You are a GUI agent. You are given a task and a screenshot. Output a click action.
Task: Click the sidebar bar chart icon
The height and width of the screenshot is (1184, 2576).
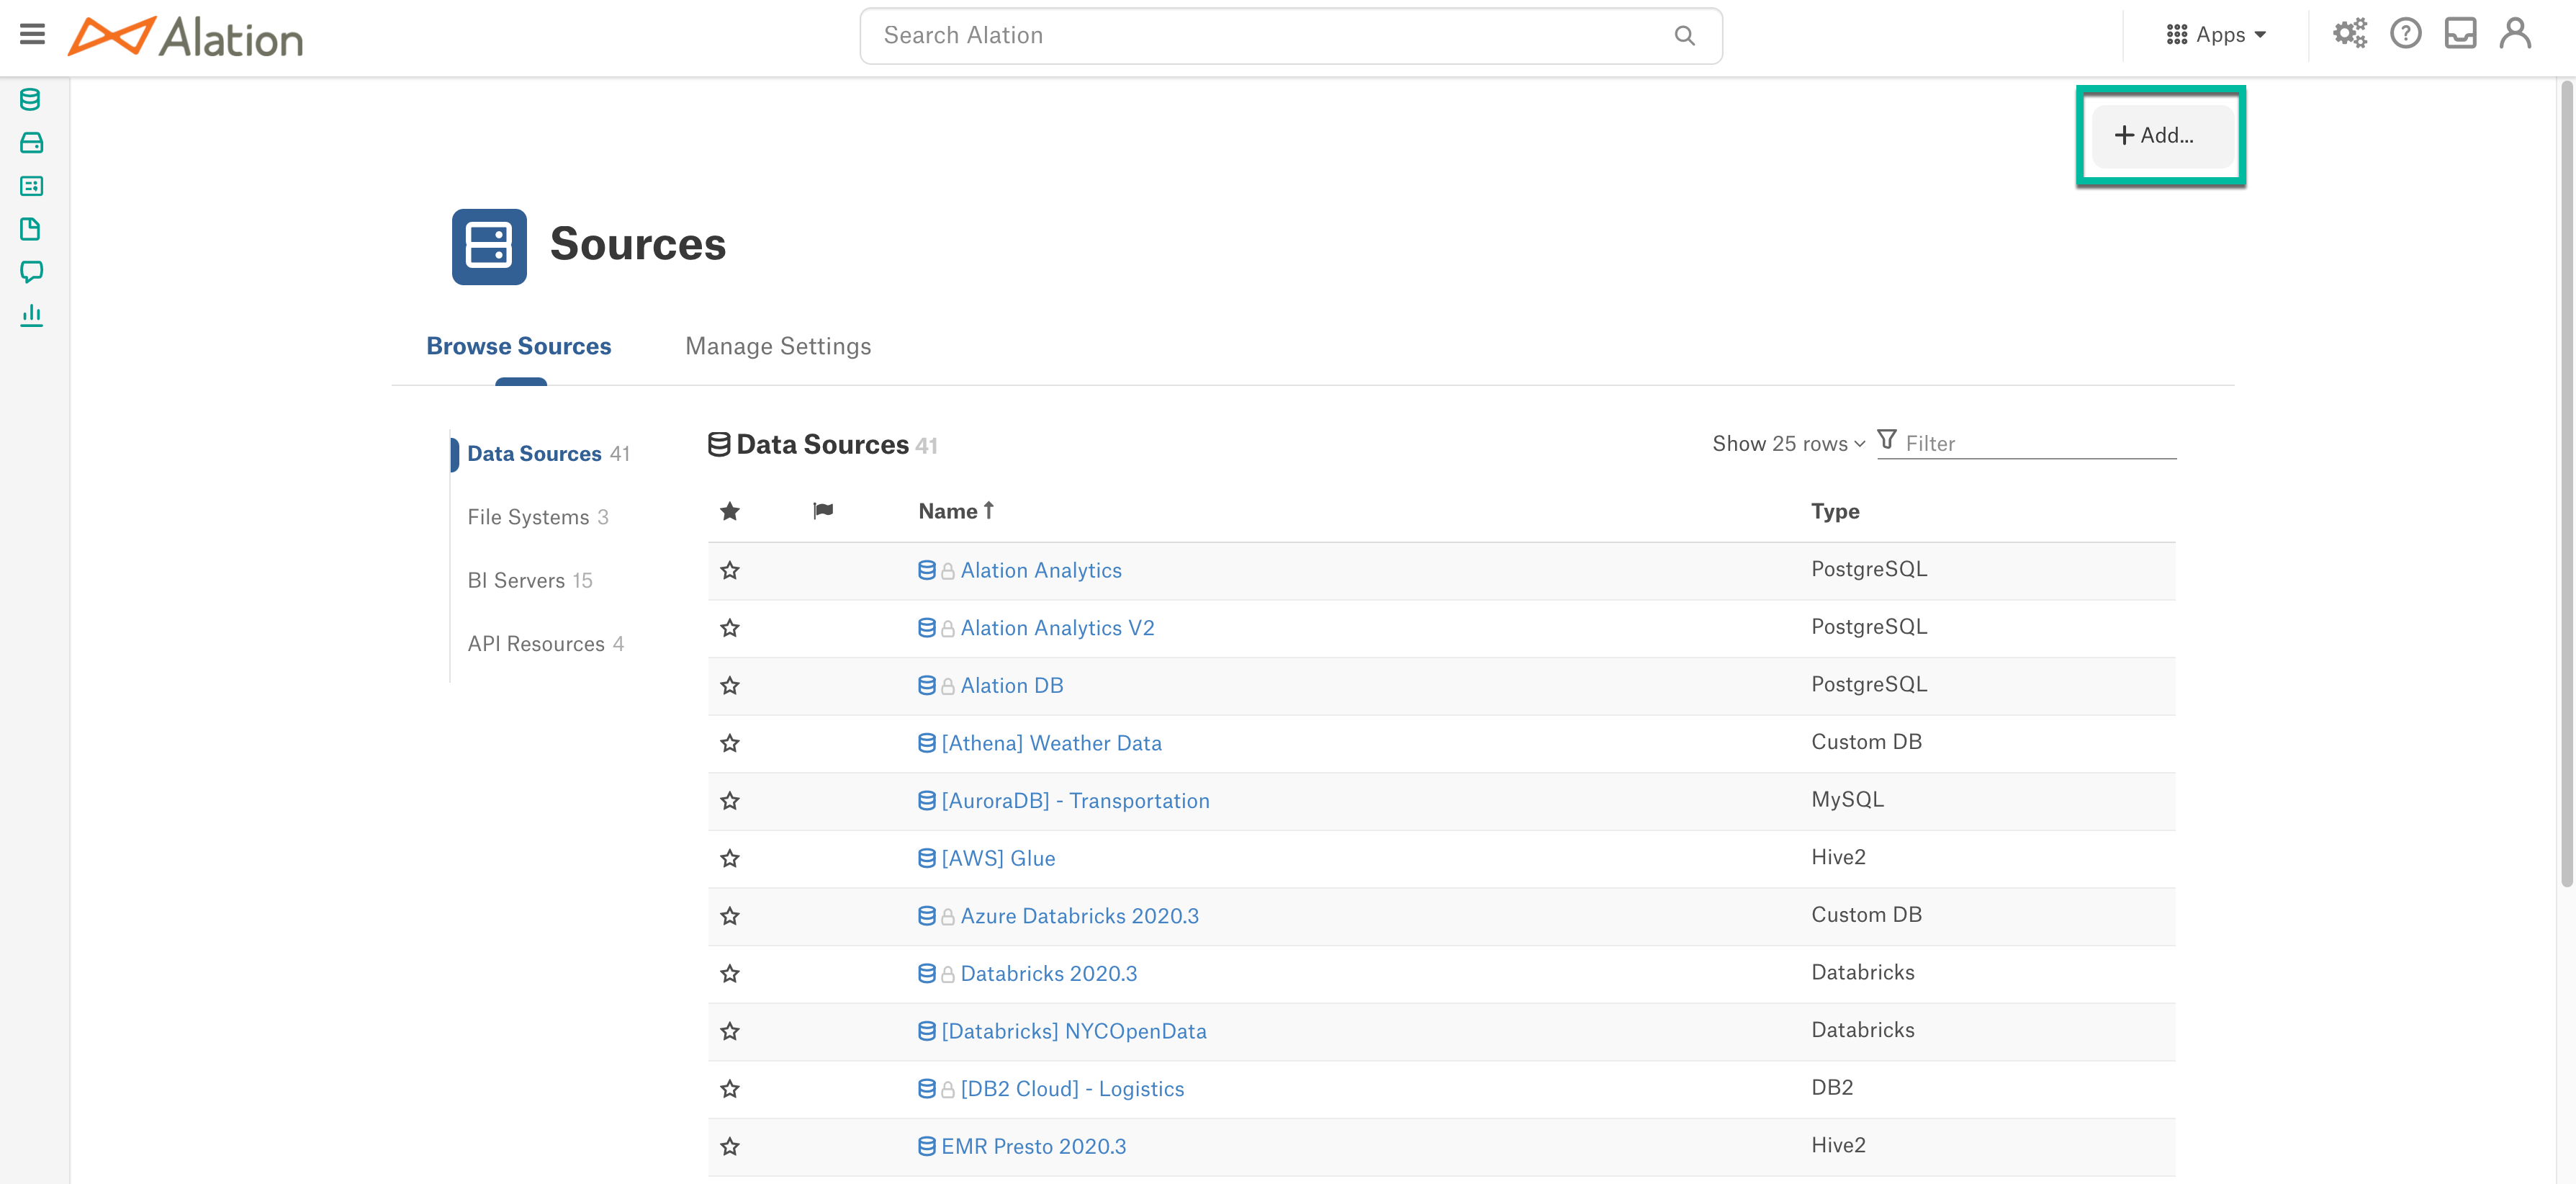click(31, 315)
